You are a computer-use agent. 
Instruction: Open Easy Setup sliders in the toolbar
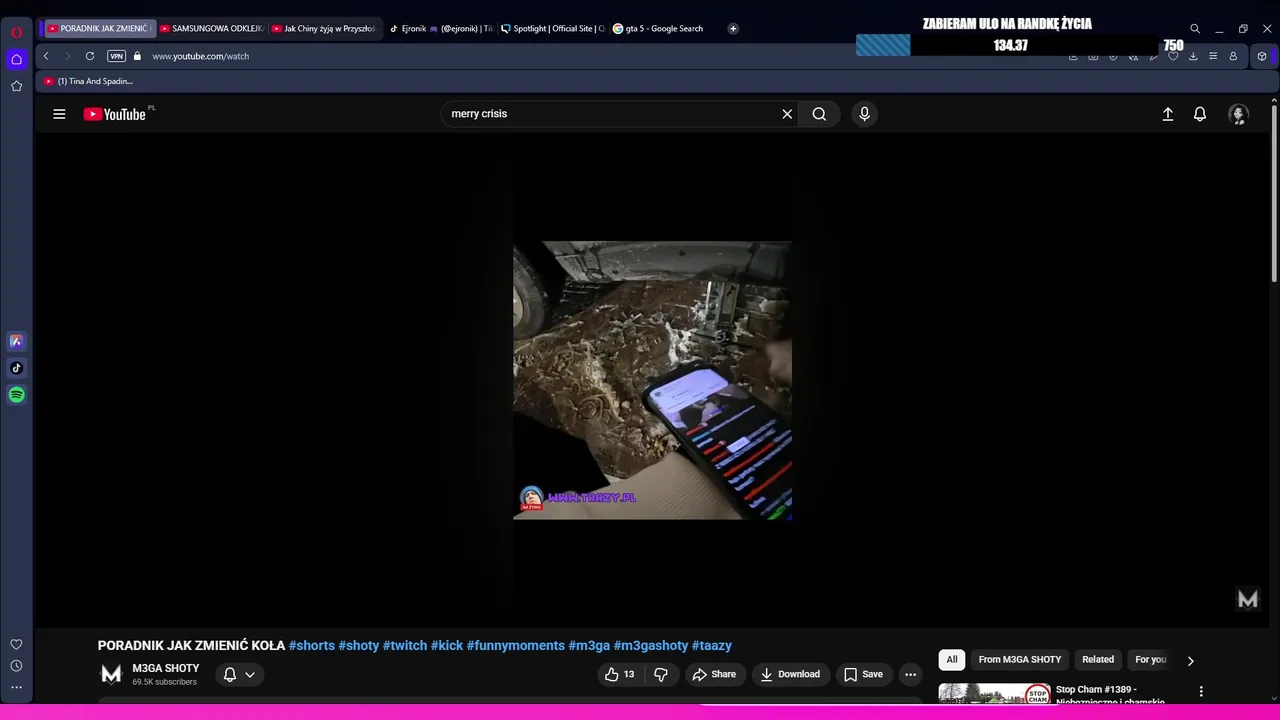(x=1213, y=56)
